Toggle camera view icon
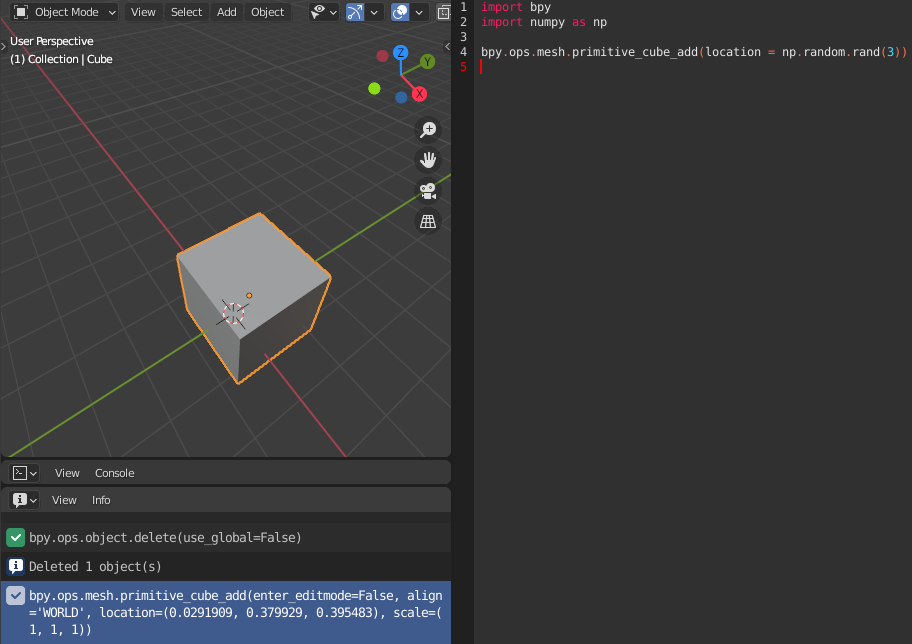Viewport: 912px width, 644px height. click(428, 191)
